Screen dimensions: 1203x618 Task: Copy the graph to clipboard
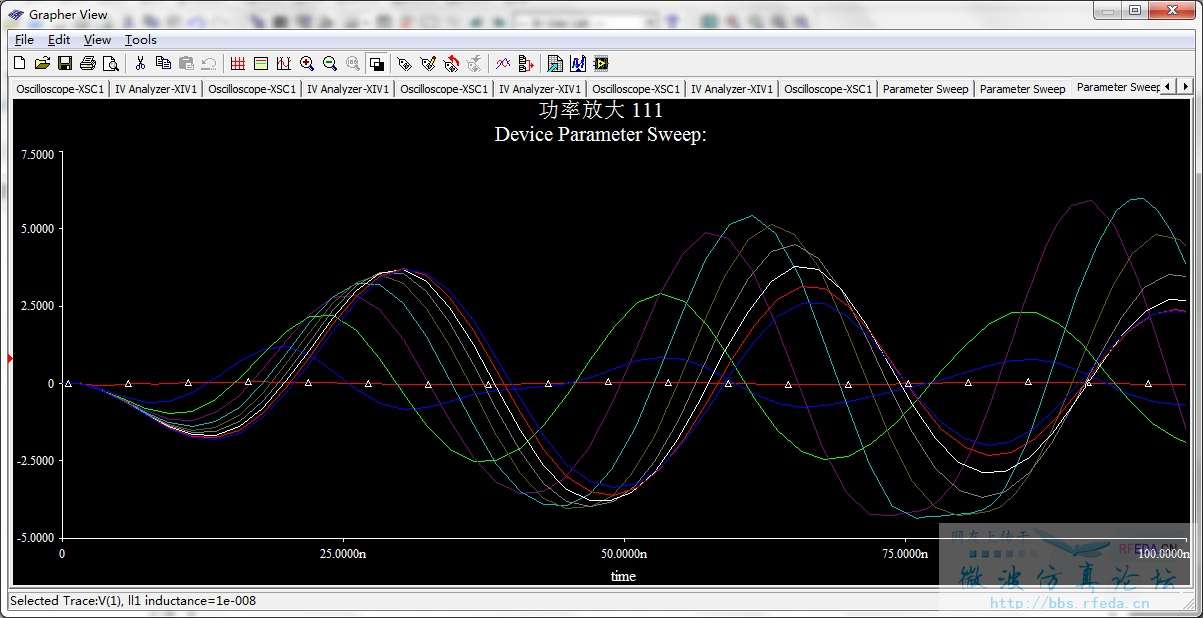tap(163, 63)
